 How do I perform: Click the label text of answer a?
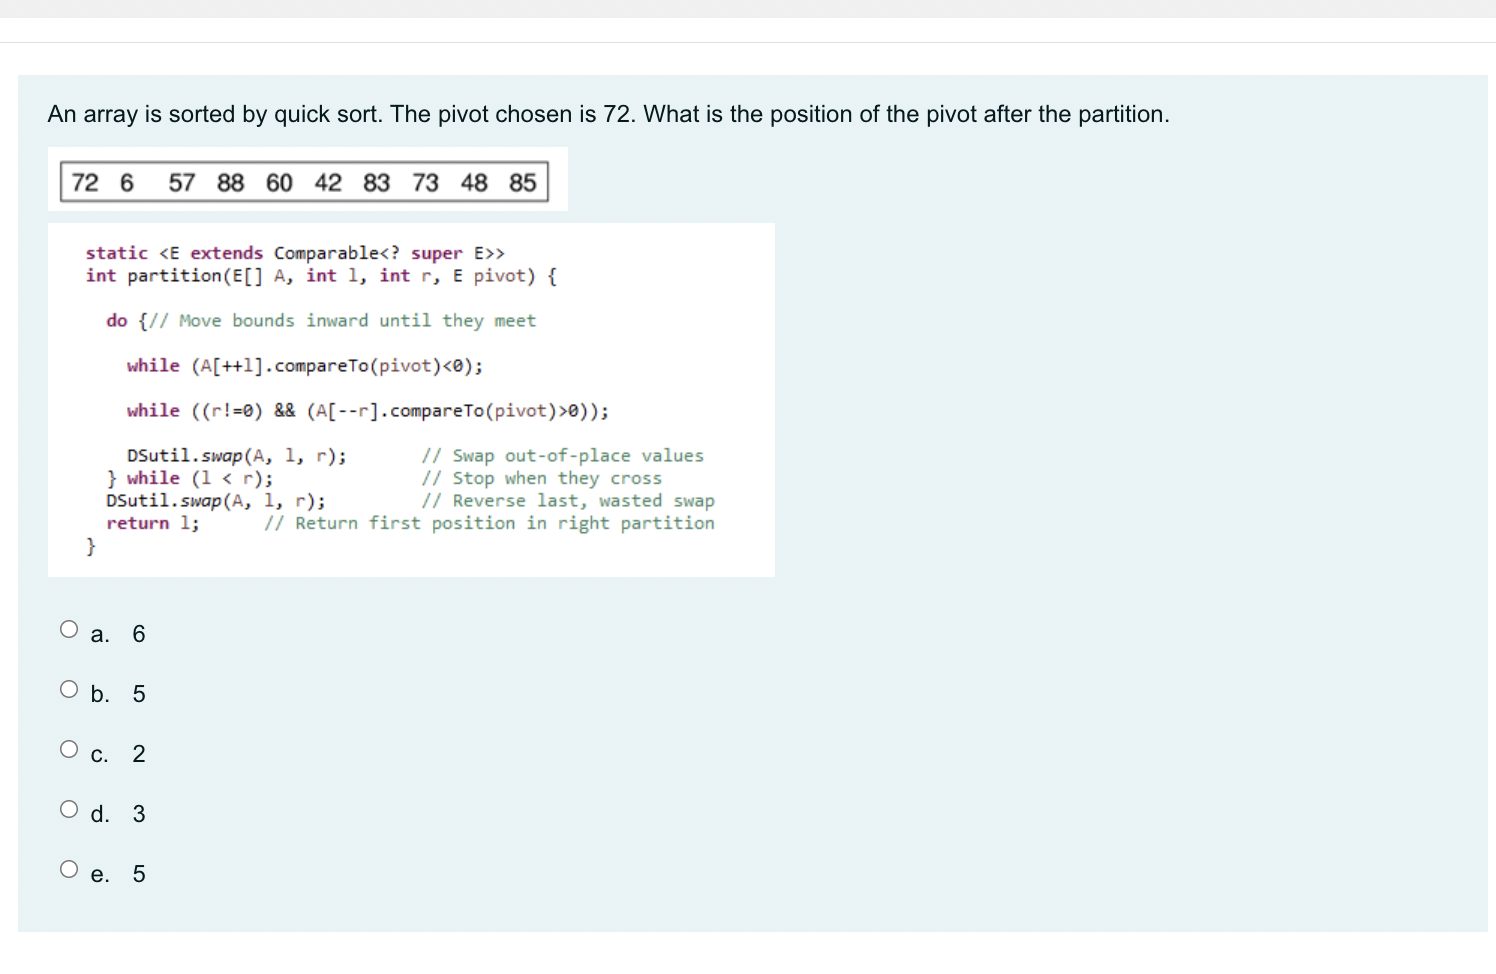(115, 633)
